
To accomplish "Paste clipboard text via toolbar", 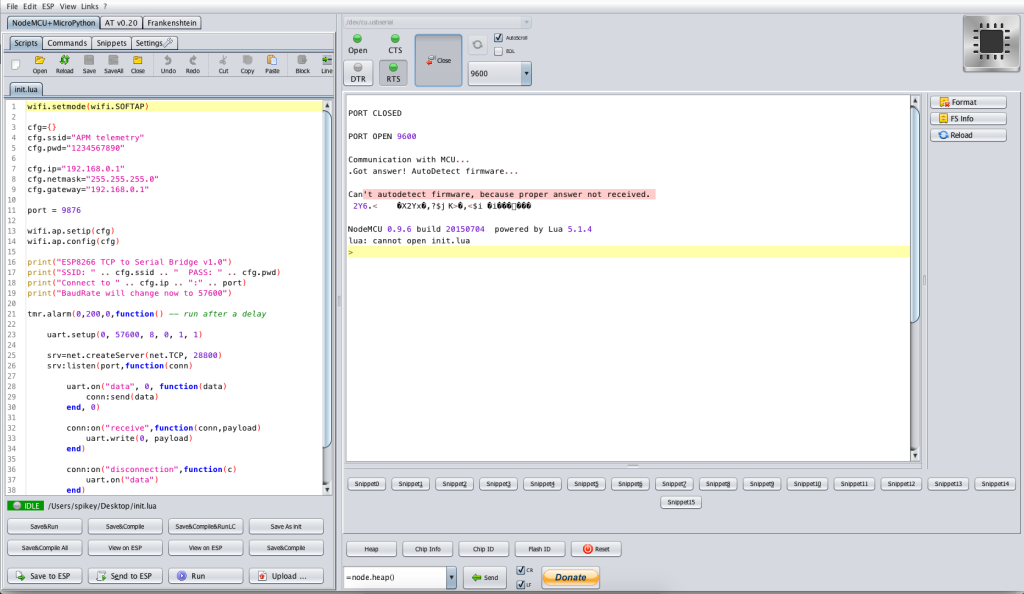I will [x=272, y=64].
